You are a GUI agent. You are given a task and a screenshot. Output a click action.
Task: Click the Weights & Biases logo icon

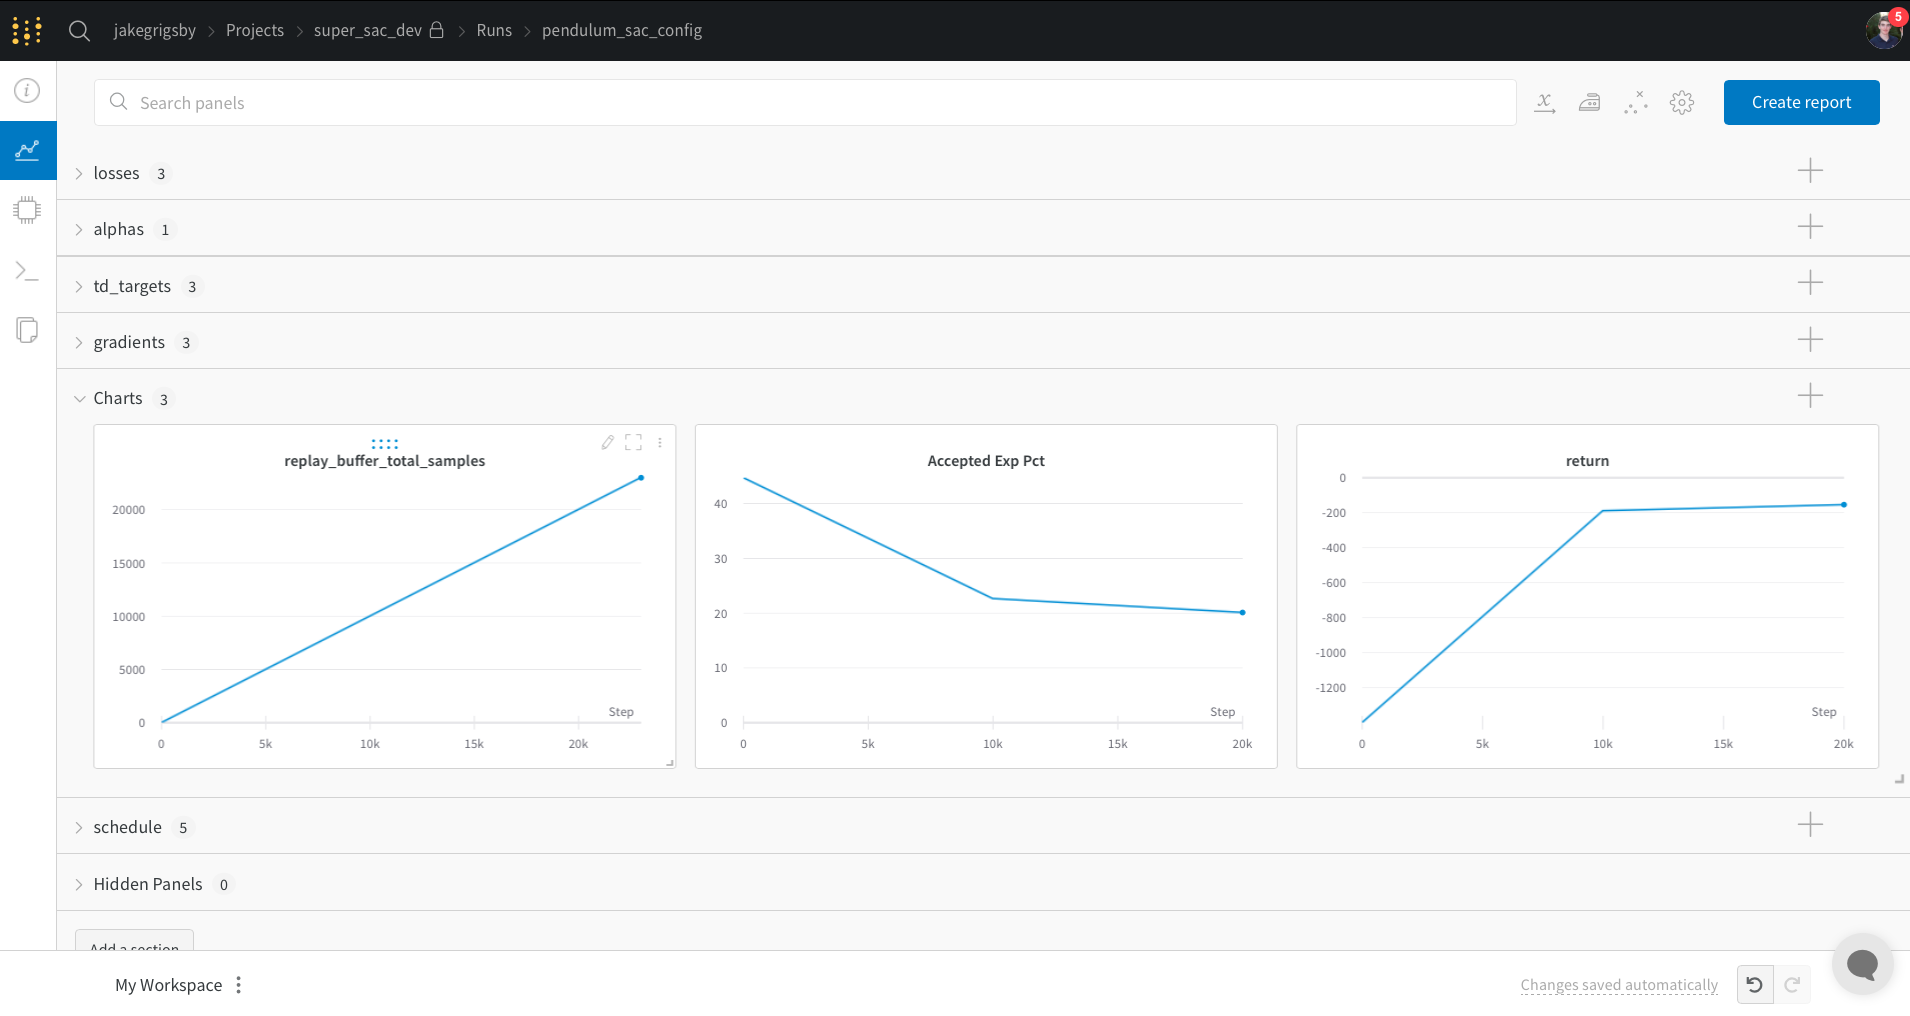pos(27,30)
